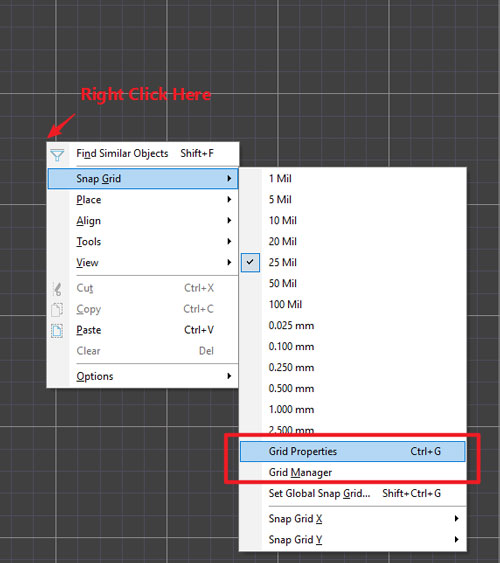Select Paste from the context menu

(143, 330)
